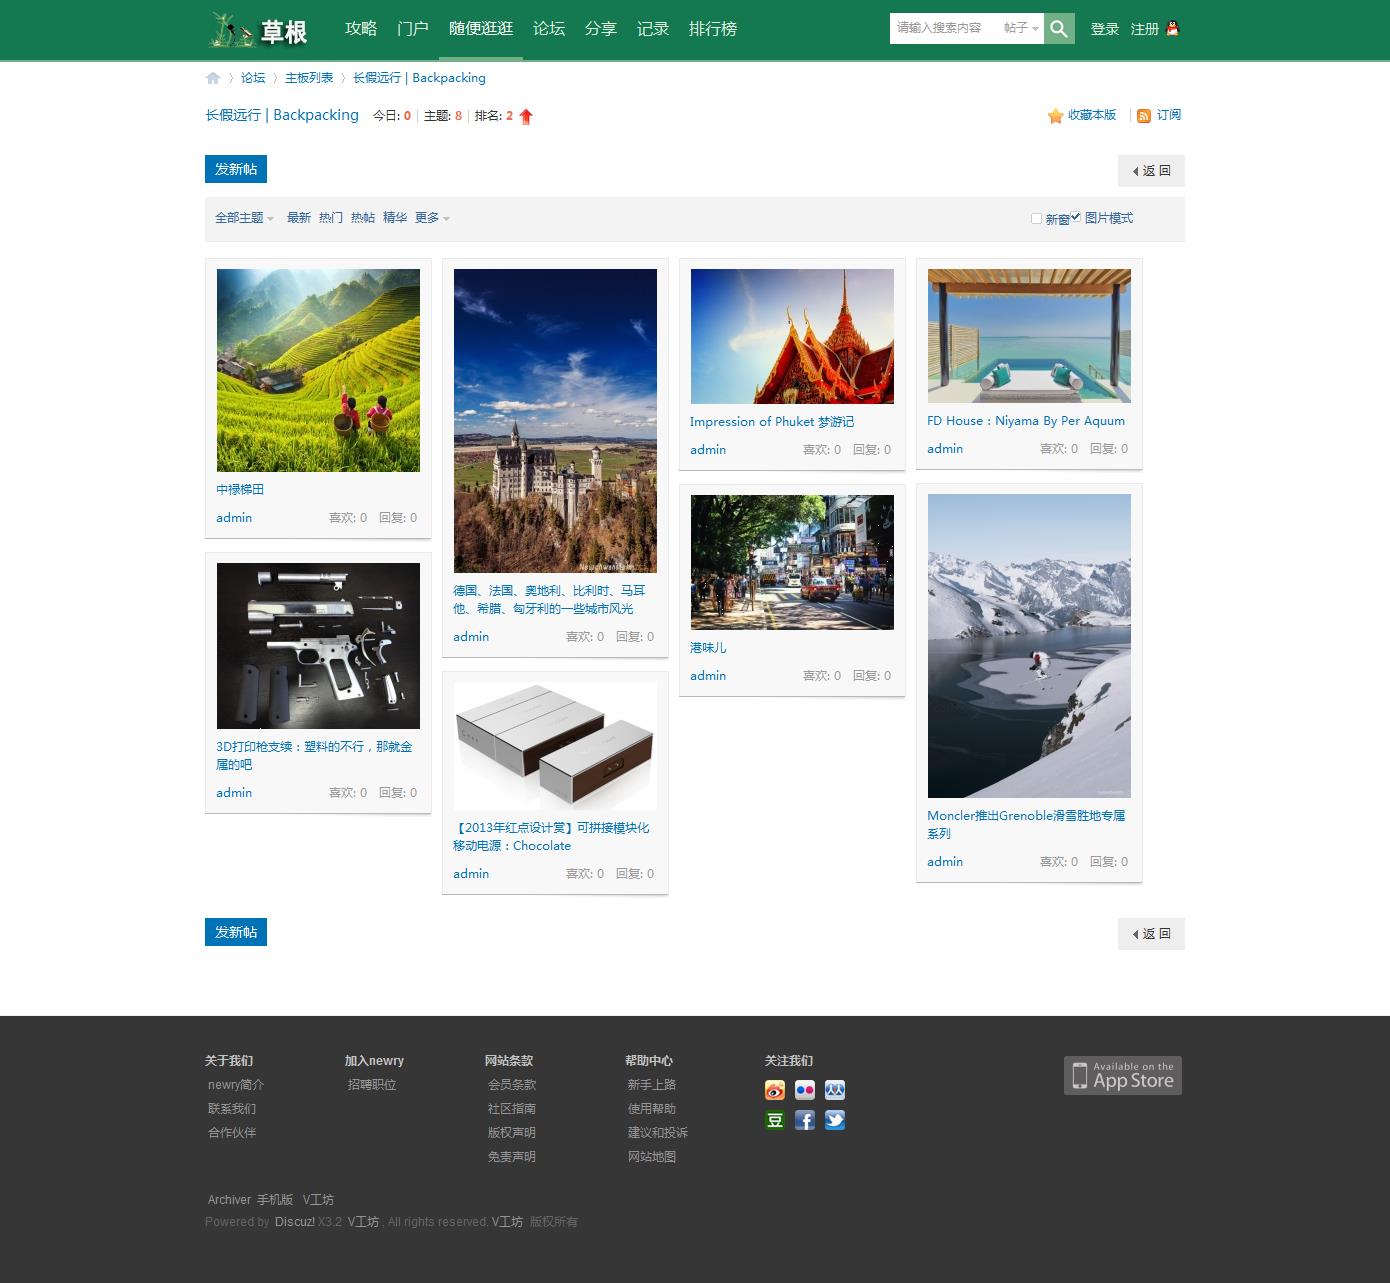1390x1283 pixels.
Task: Open the 中绿梯田 post title
Action: (240, 489)
